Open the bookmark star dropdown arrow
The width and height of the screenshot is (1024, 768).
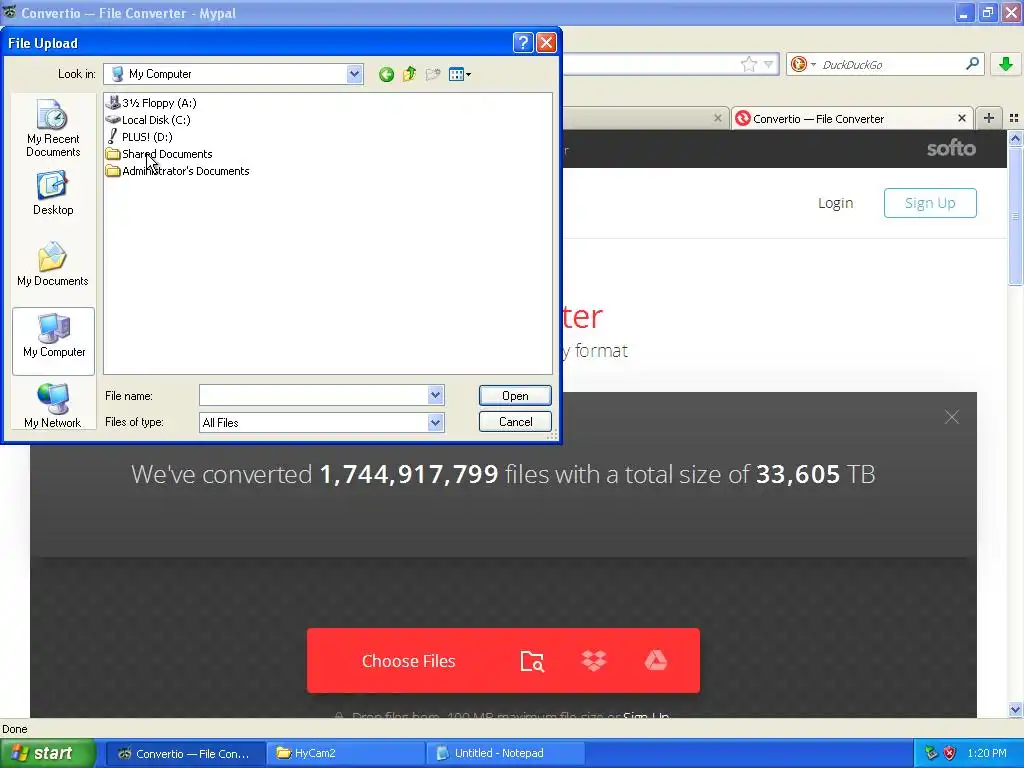tap(769, 64)
